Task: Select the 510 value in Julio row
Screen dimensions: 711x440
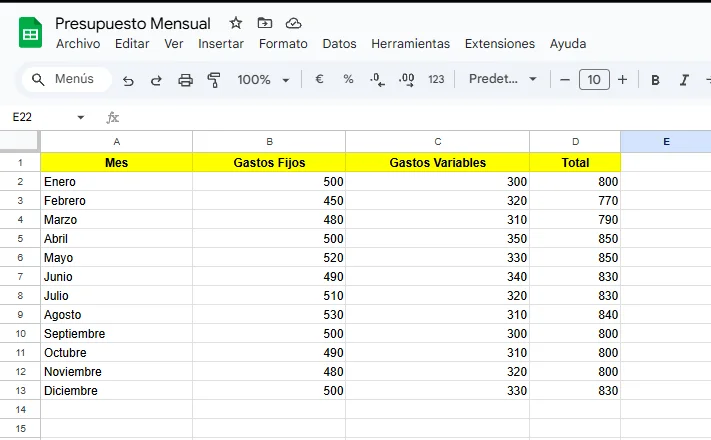Action: (x=269, y=296)
